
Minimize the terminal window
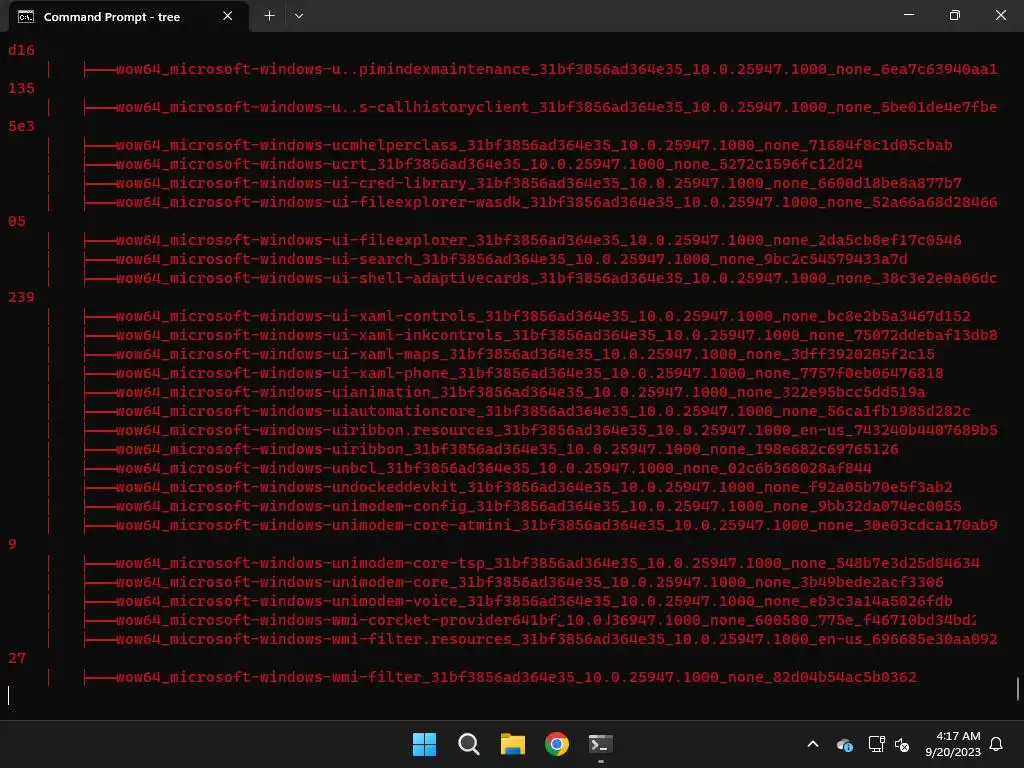point(908,15)
